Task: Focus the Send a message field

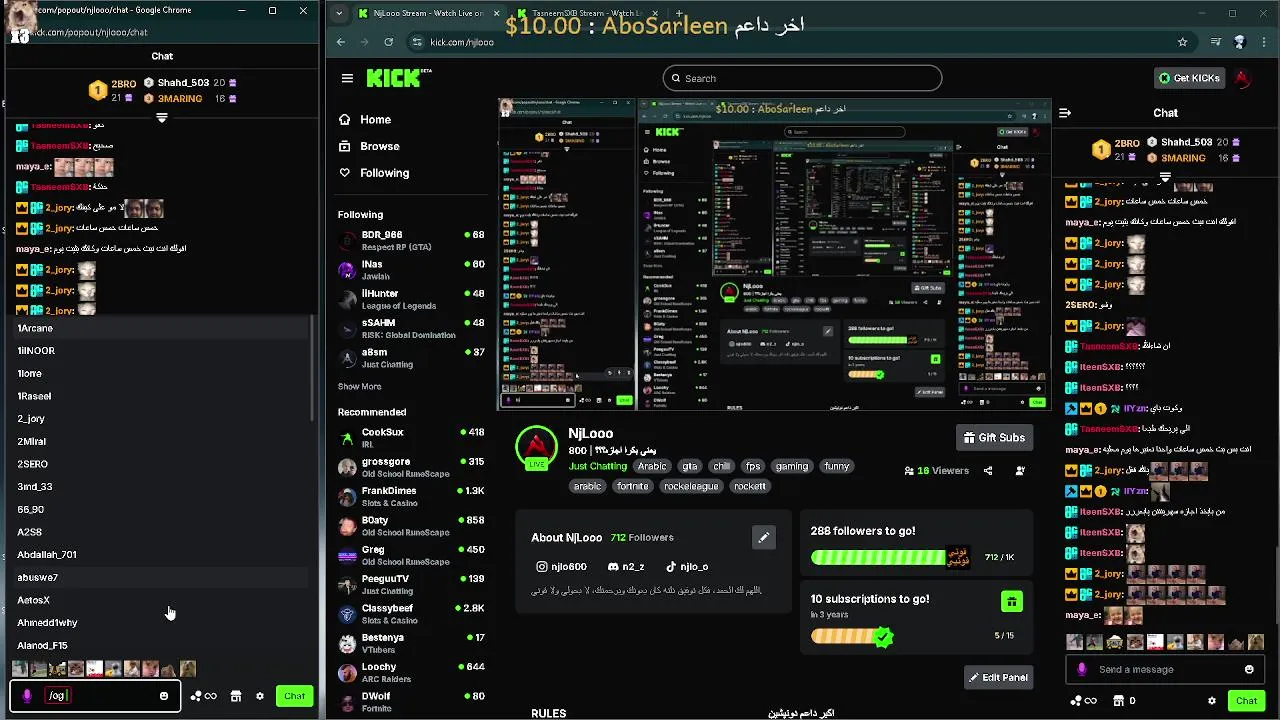Action: [1166, 669]
